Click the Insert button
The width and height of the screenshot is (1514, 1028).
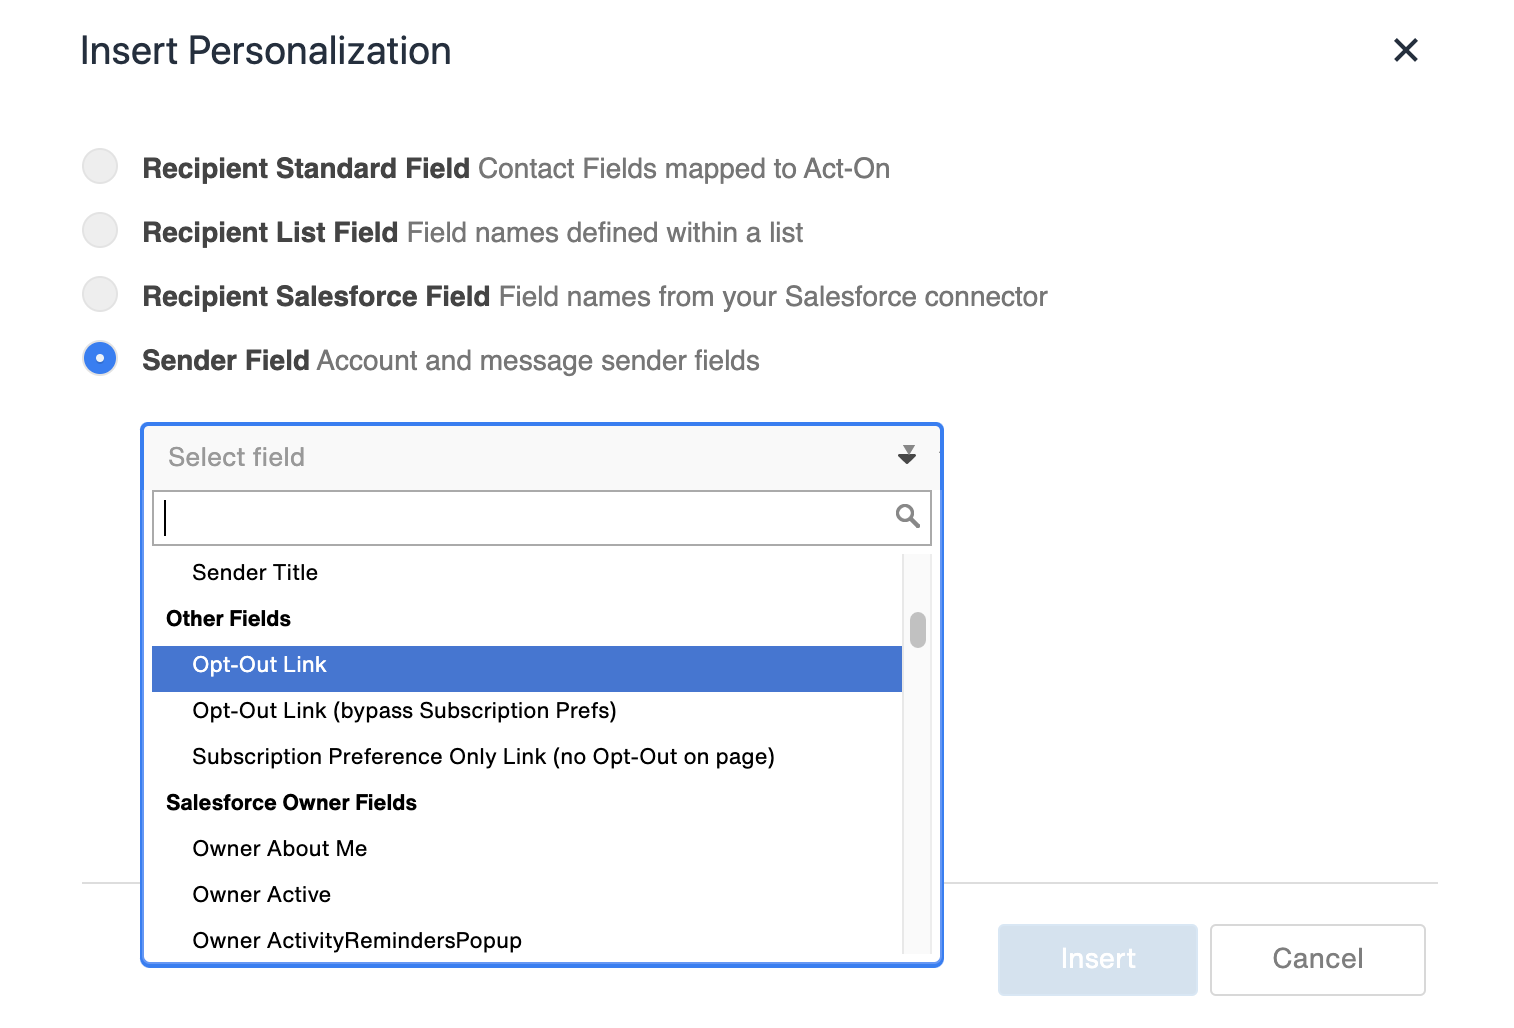tap(1097, 959)
